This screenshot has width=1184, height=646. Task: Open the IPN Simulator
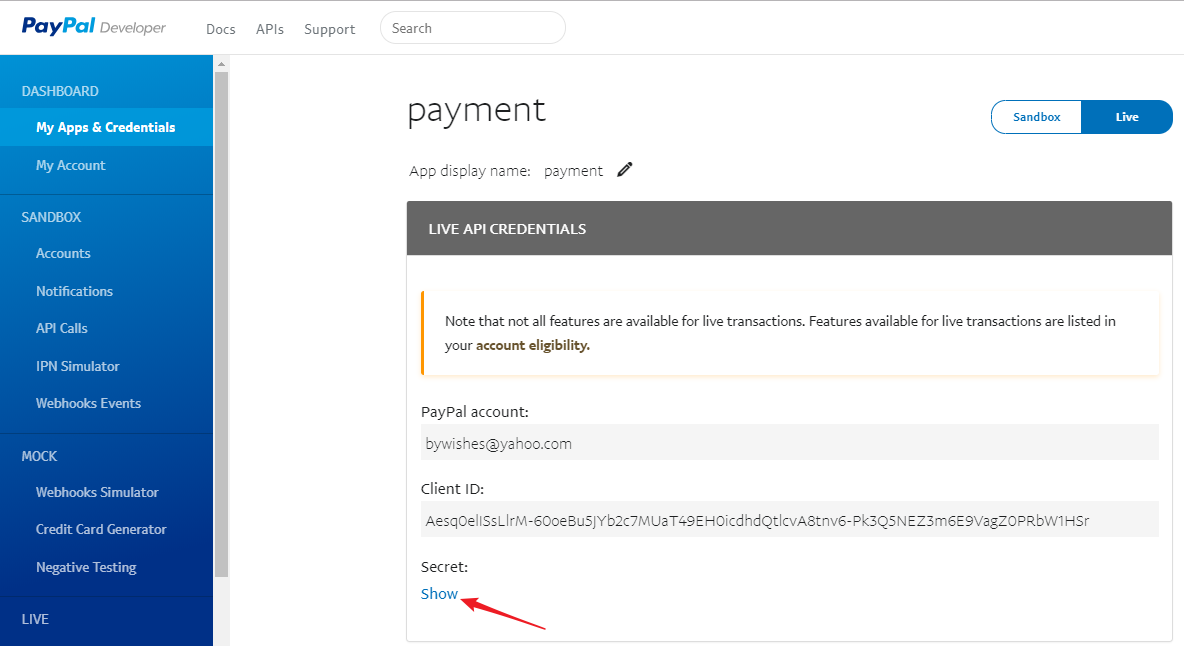coord(78,366)
